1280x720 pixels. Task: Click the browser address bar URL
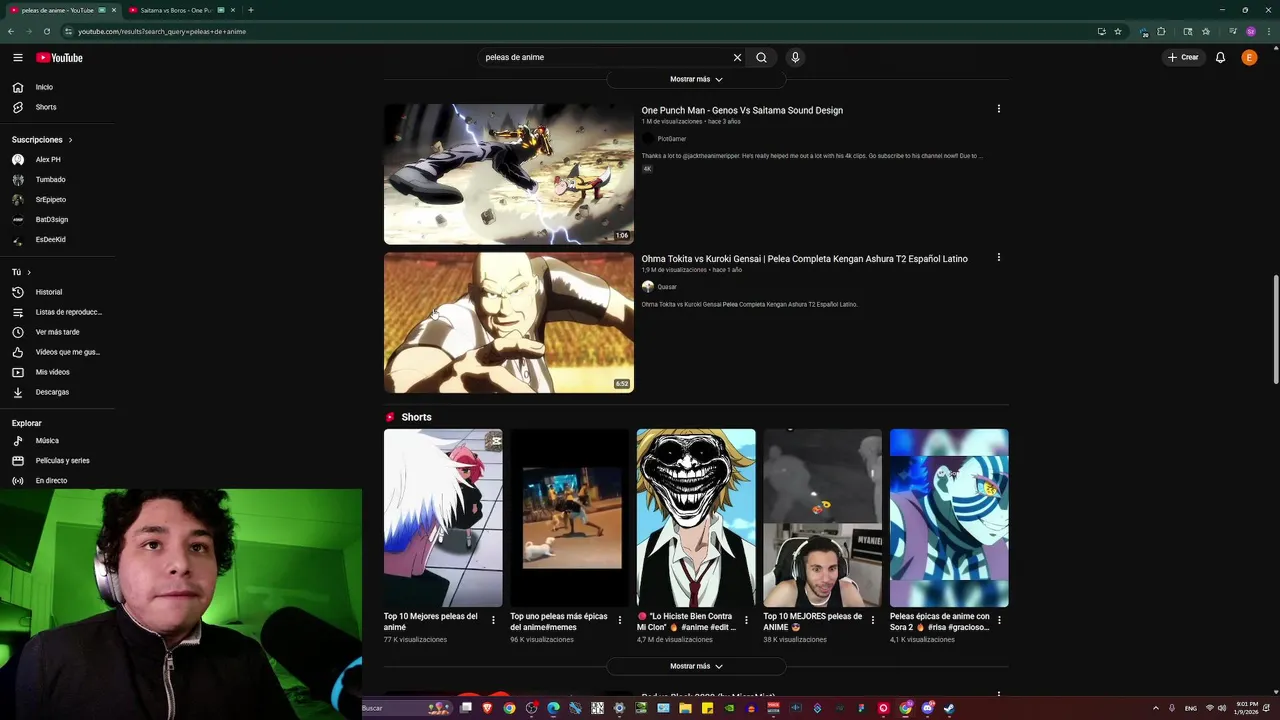click(x=162, y=31)
